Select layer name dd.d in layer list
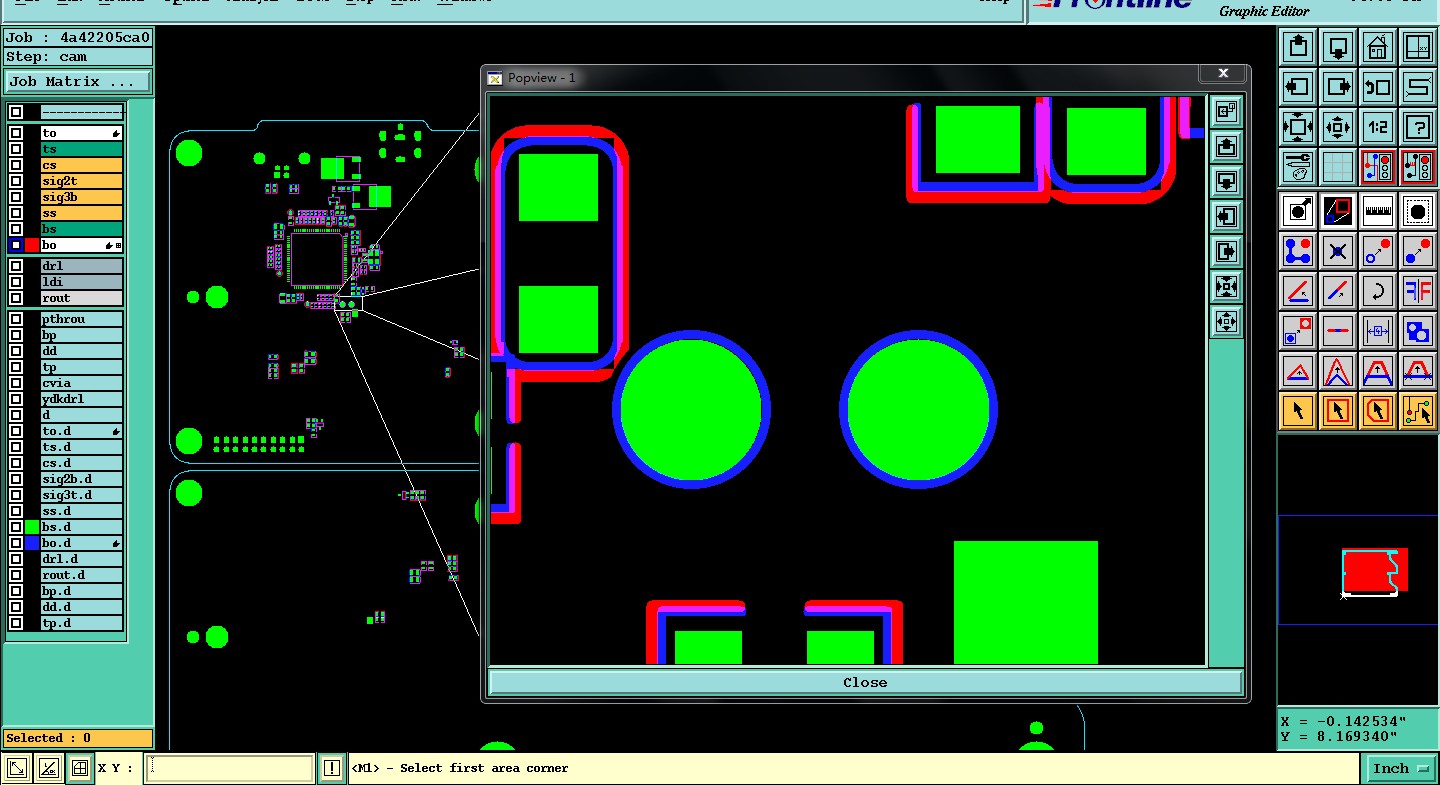This screenshot has width=1440, height=785. pyautogui.click(x=81, y=607)
